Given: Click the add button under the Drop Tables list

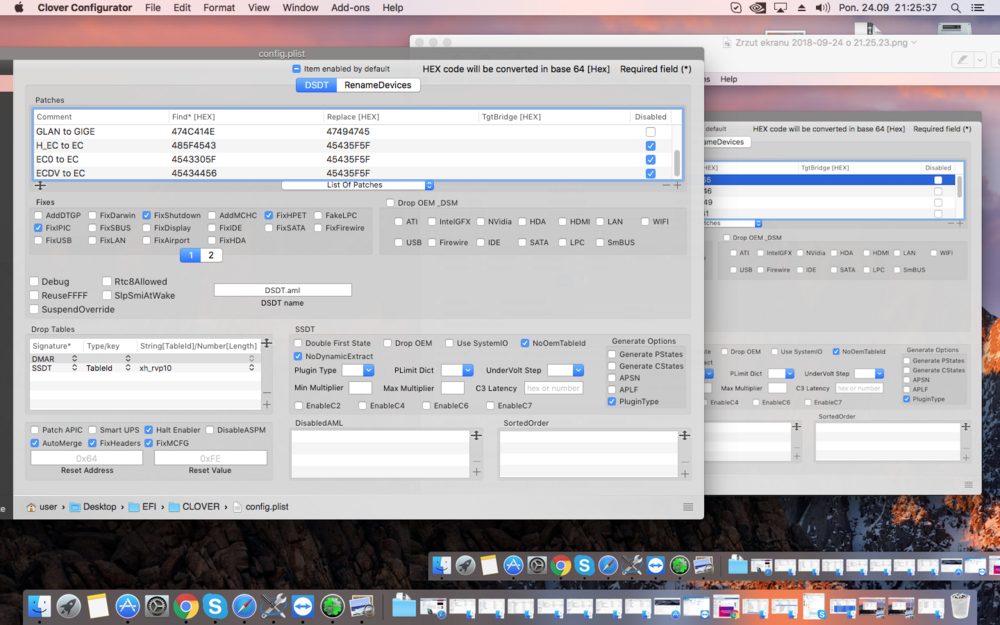Looking at the screenshot, I should click(266, 405).
